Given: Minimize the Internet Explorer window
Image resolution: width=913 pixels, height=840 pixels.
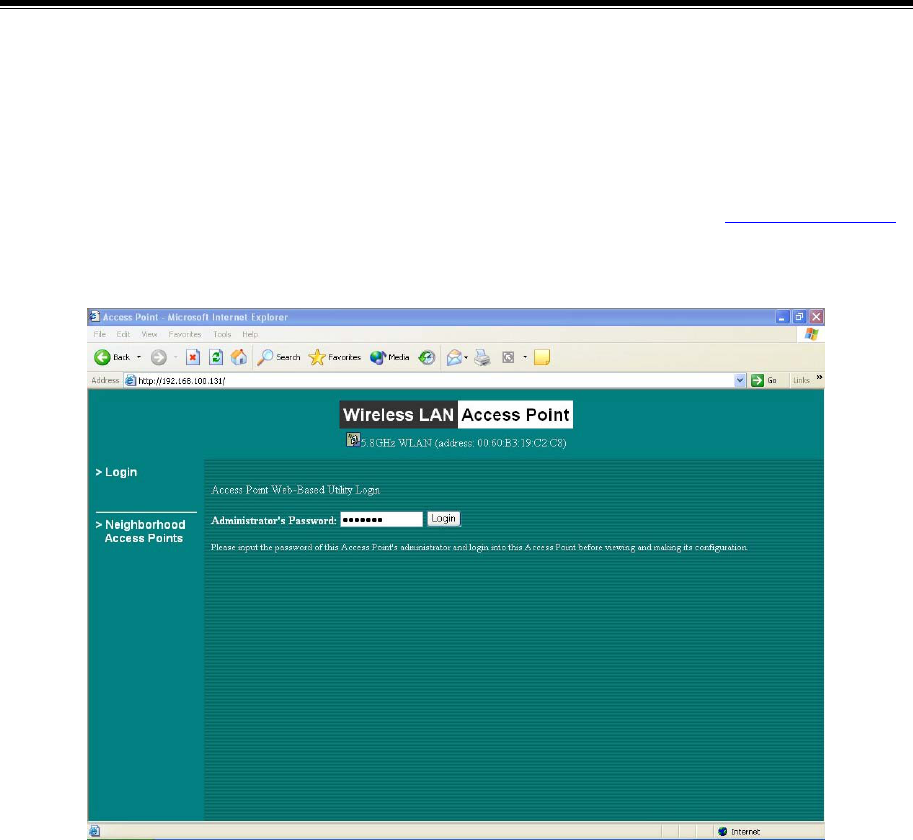Looking at the screenshot, I should [x=783, y=317].
